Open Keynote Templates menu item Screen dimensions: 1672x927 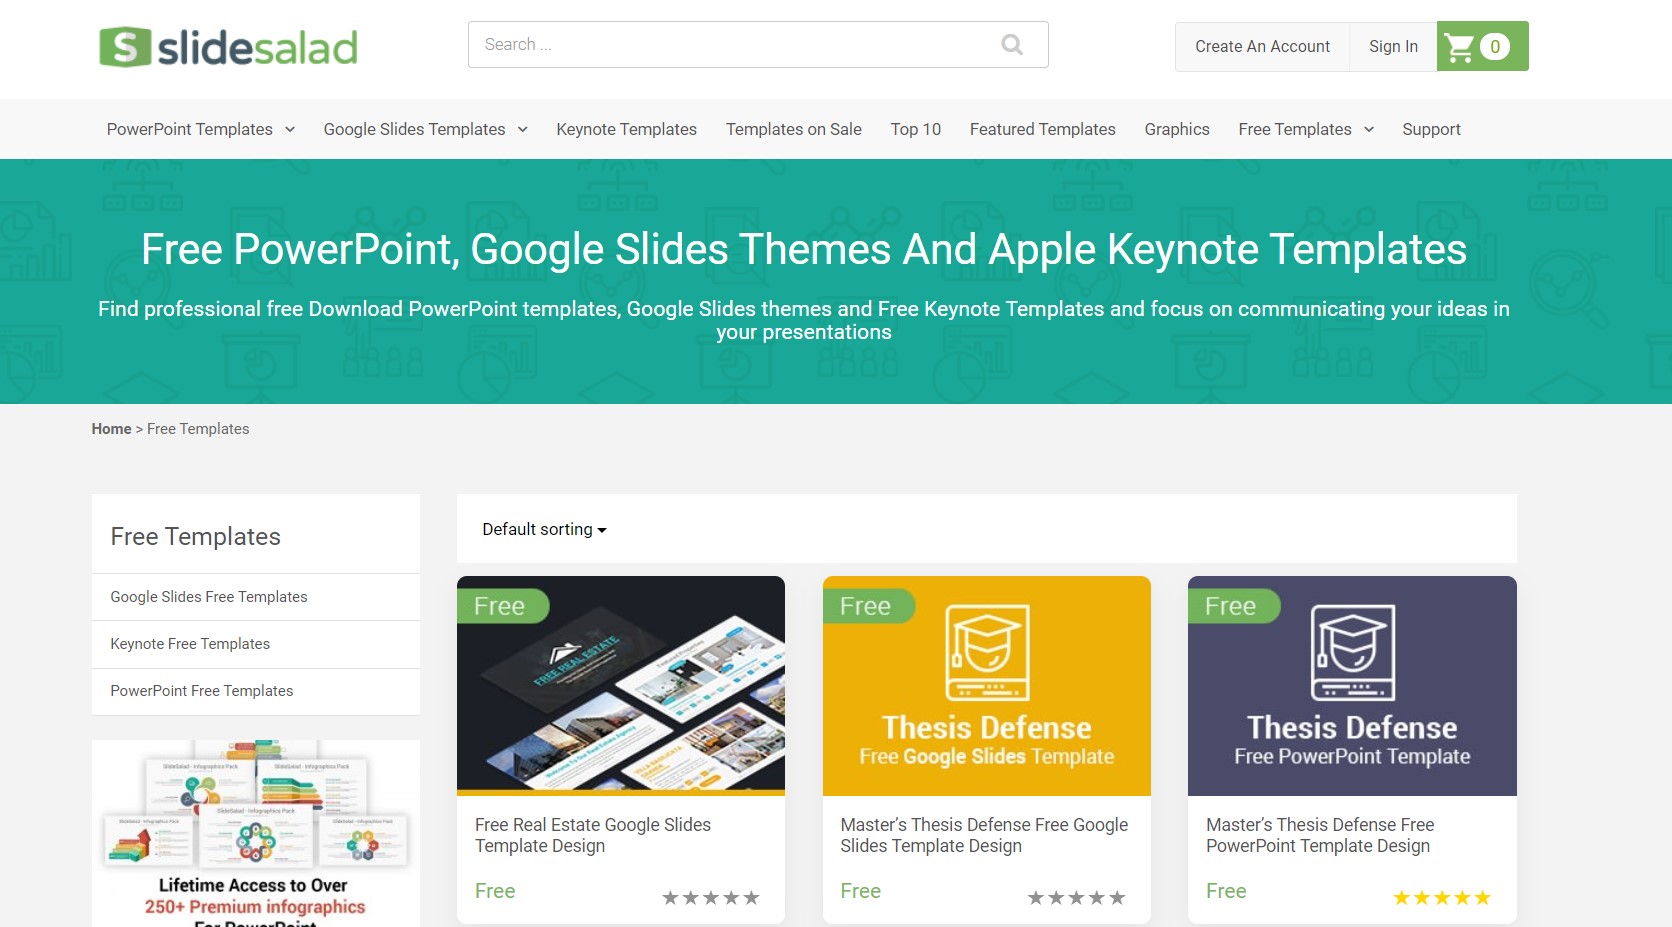(x=626, y=129)
